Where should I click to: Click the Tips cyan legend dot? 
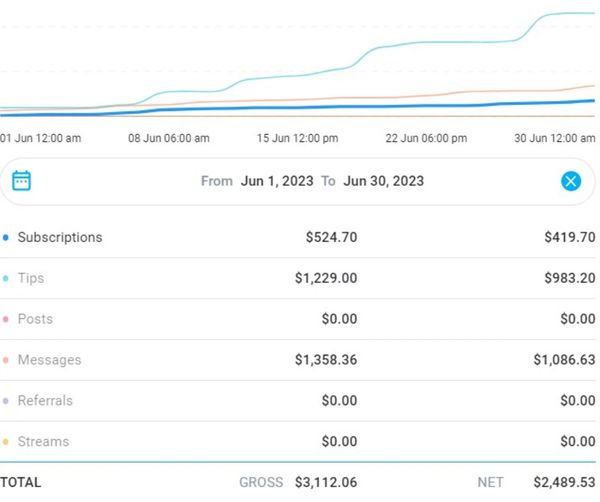coord(6,279)
